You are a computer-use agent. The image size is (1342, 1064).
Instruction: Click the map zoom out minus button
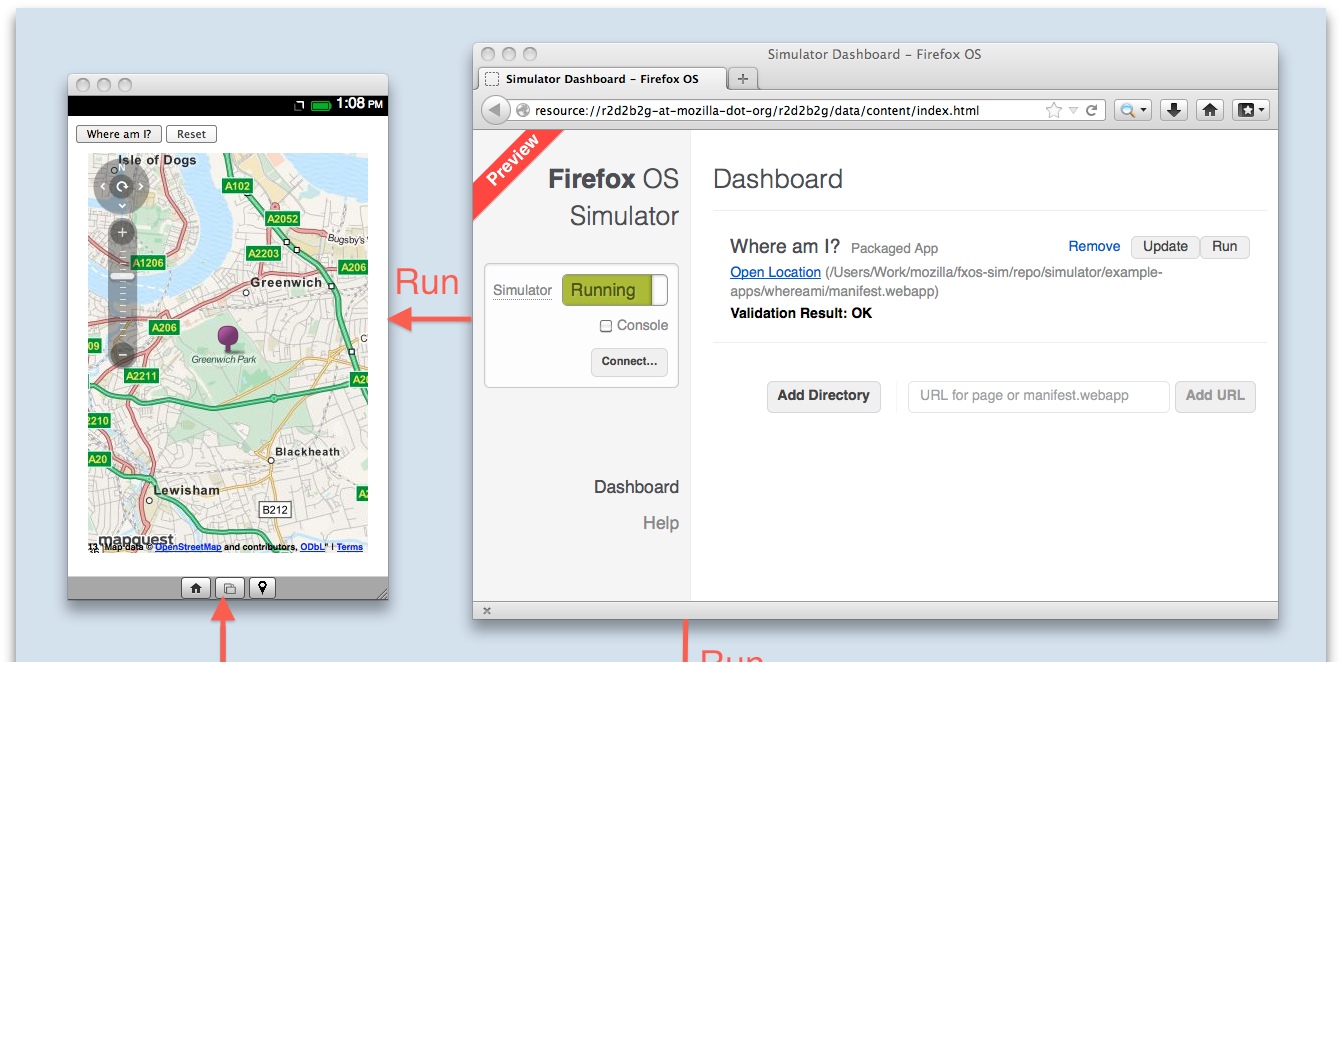tap(122, 353)
